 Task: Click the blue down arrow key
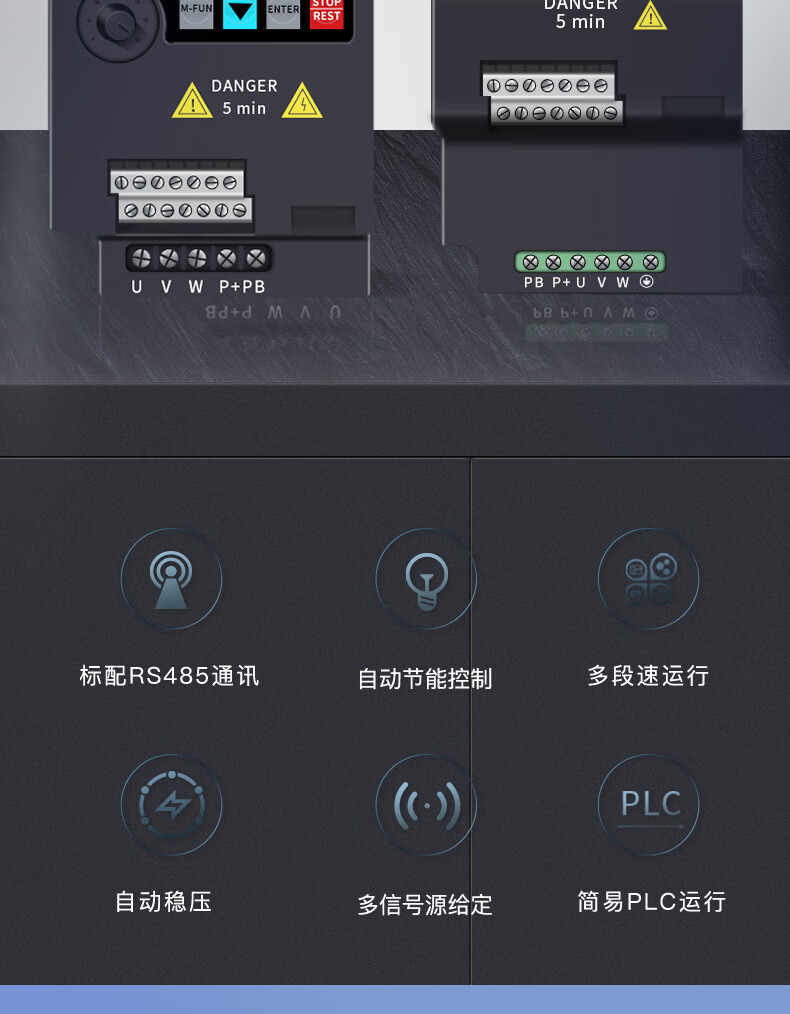[x=240, y=14]
